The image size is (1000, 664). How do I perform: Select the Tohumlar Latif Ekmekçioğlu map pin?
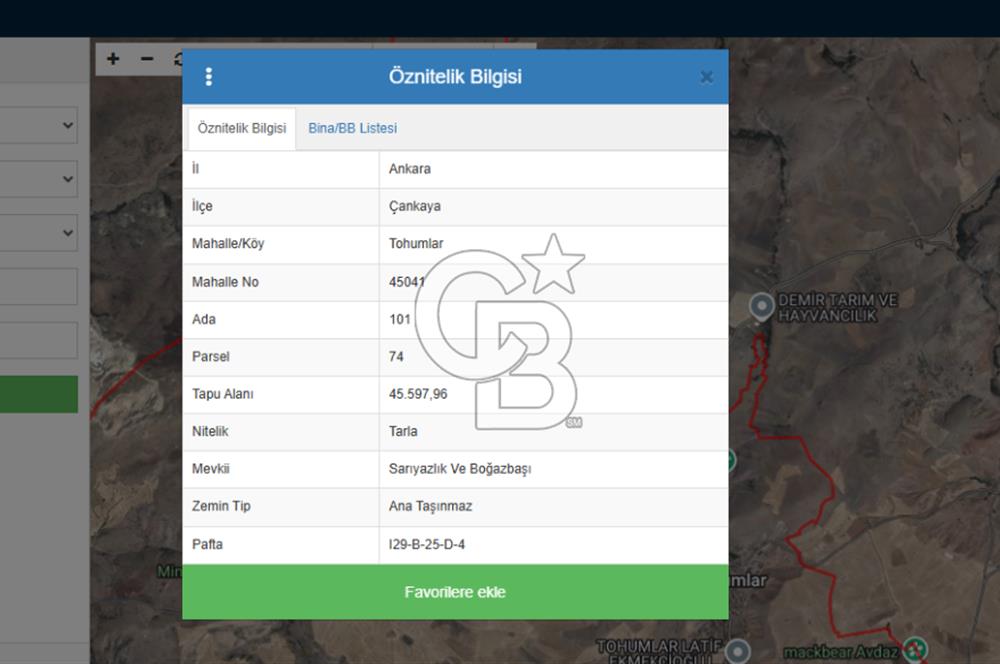pyautogui.click(x=737, y=650)
